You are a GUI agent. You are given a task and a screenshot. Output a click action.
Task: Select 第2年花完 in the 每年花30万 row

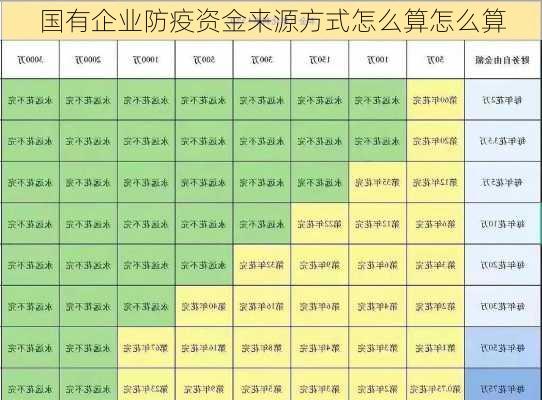pyautogui.click(x=436, y=306)
